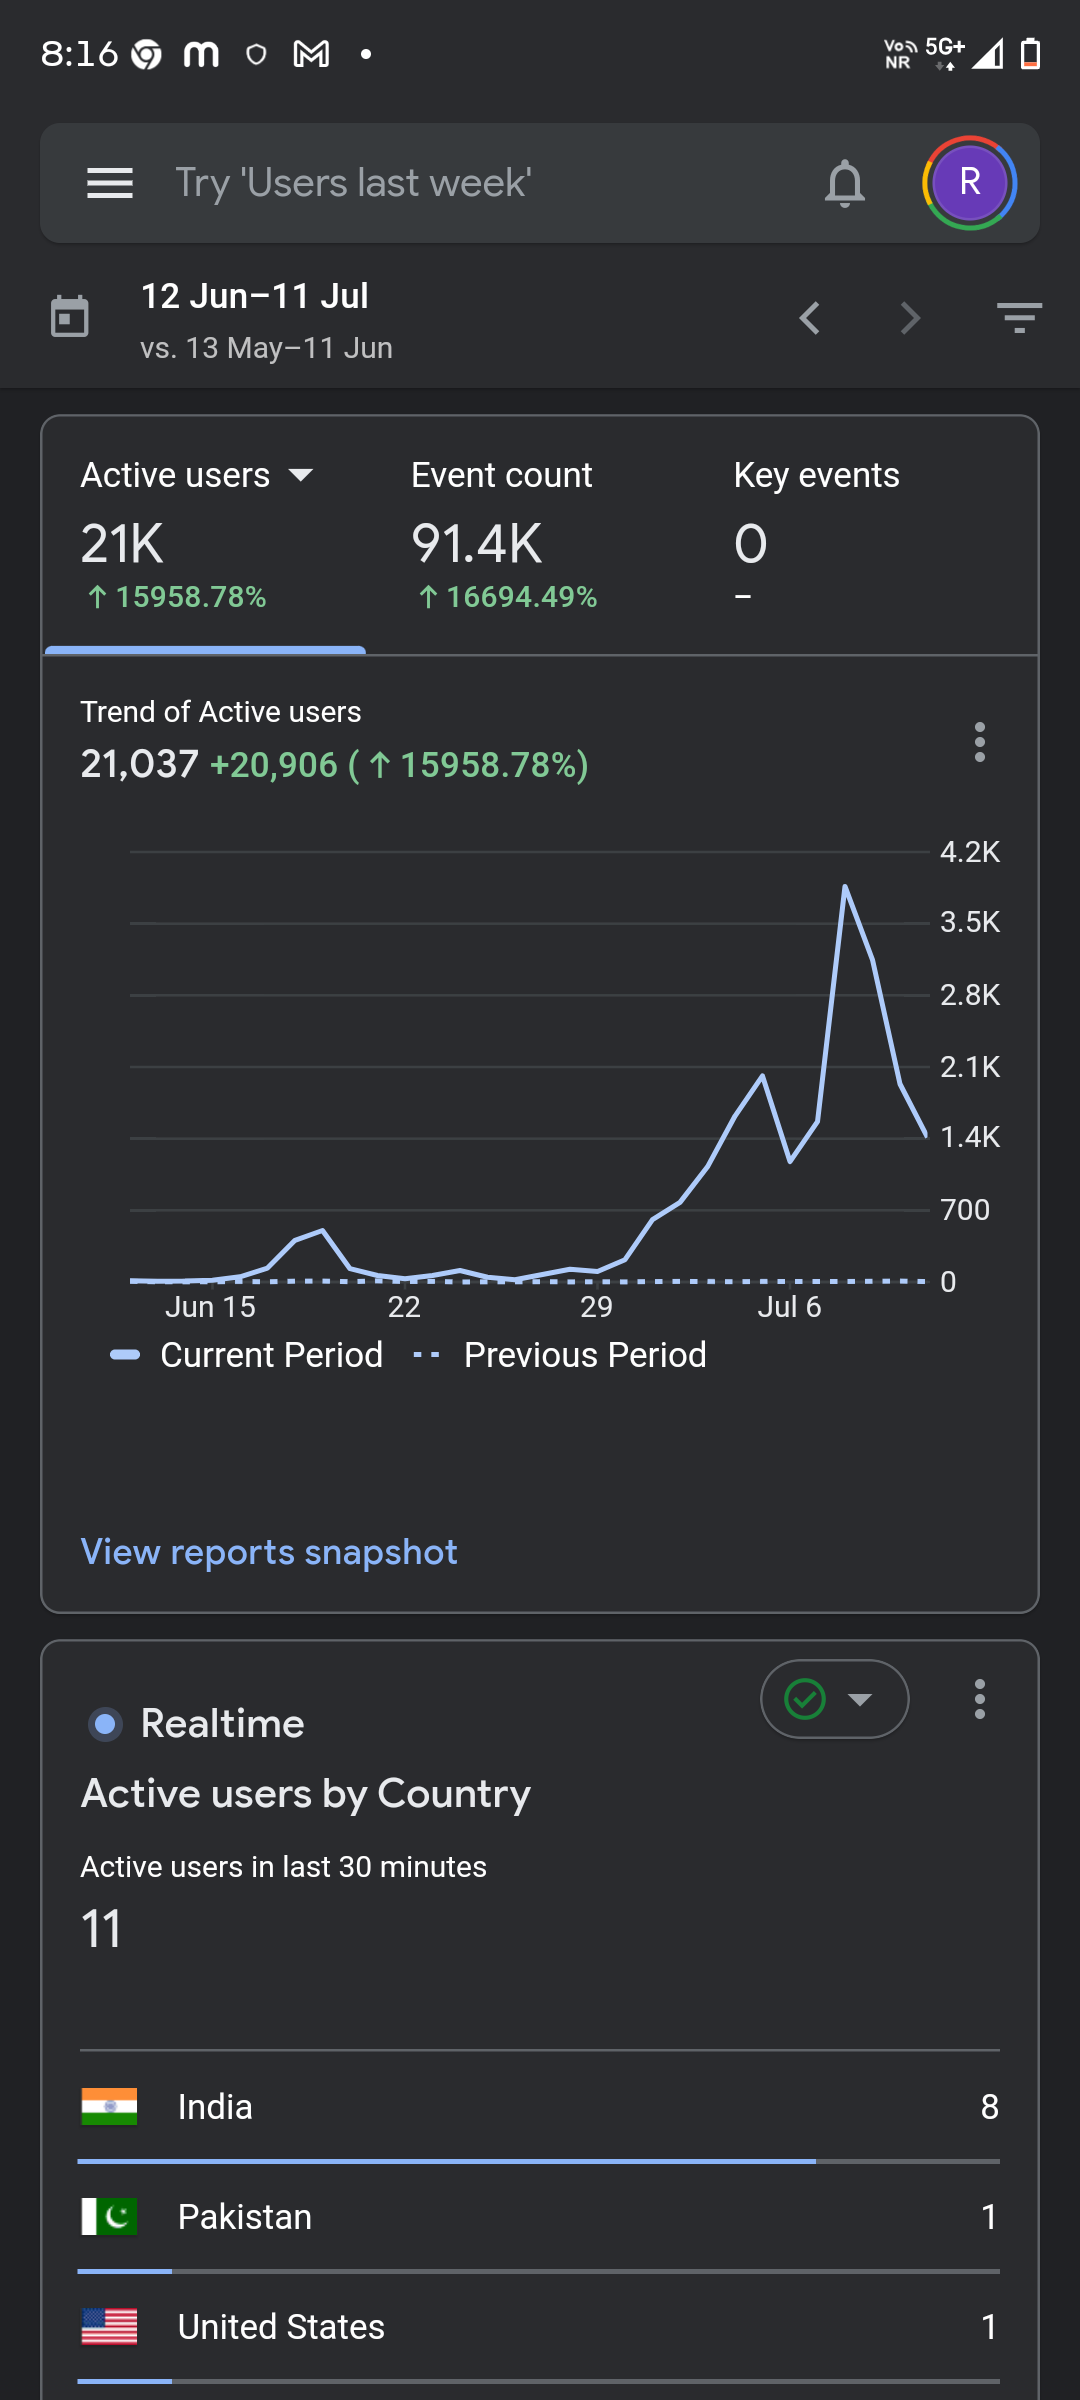Toggle Previous Period legend item
This screenshot has height=2400, width=1080.
coord(559,1355)
